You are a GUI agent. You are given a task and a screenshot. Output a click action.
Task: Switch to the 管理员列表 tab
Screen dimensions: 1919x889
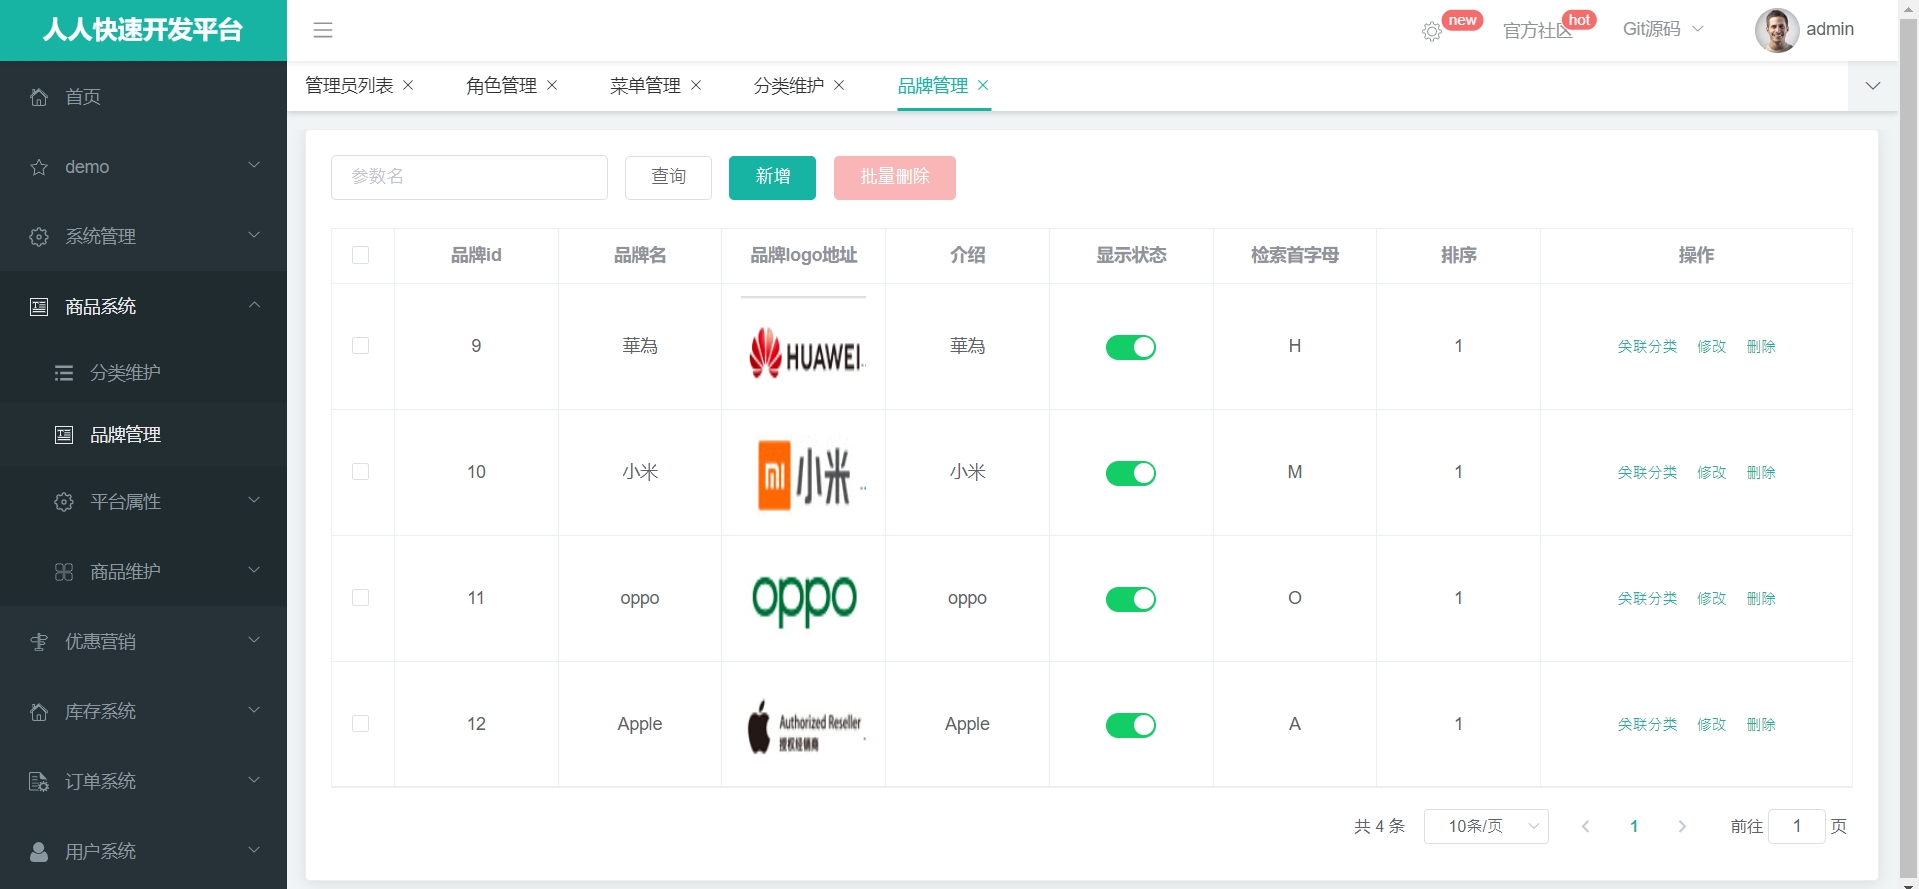[x=349, y=86]
